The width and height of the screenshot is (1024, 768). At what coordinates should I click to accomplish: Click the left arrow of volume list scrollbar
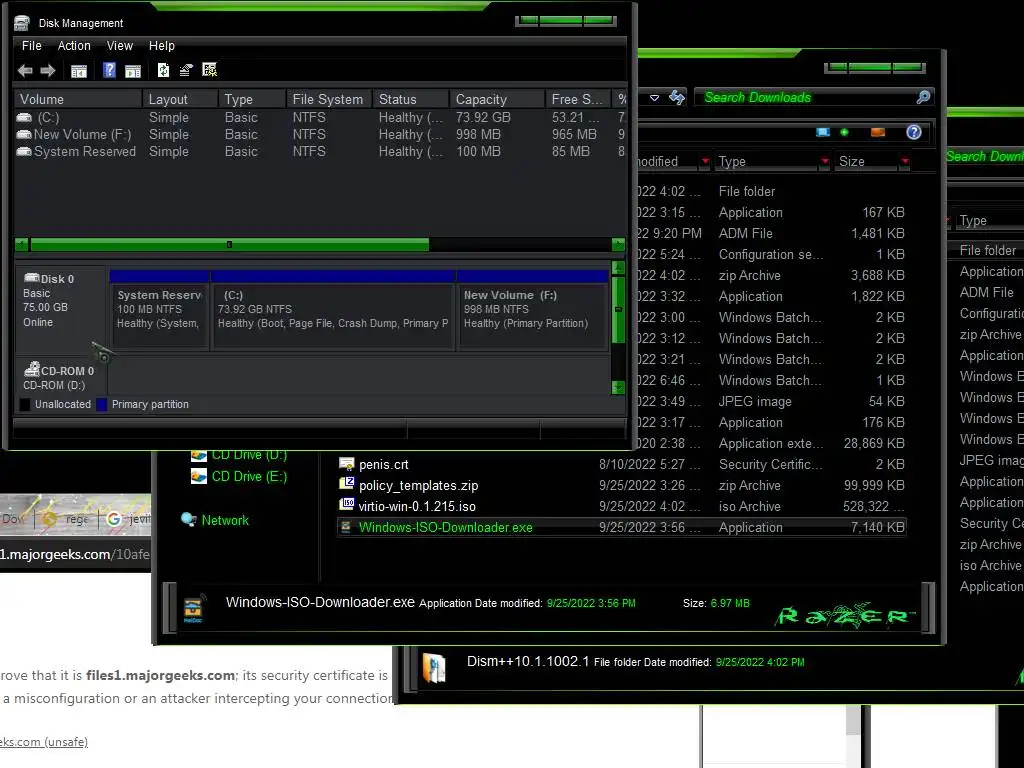click(22, 245)
